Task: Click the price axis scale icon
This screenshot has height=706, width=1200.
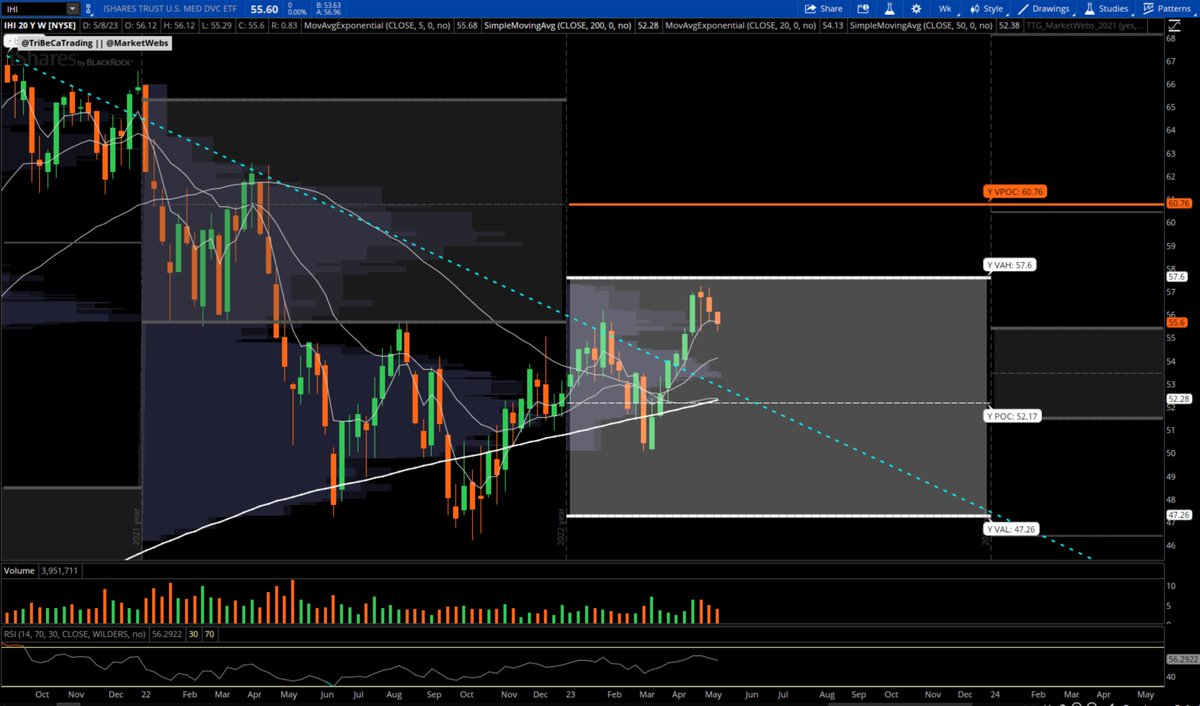Action: 1174,26
